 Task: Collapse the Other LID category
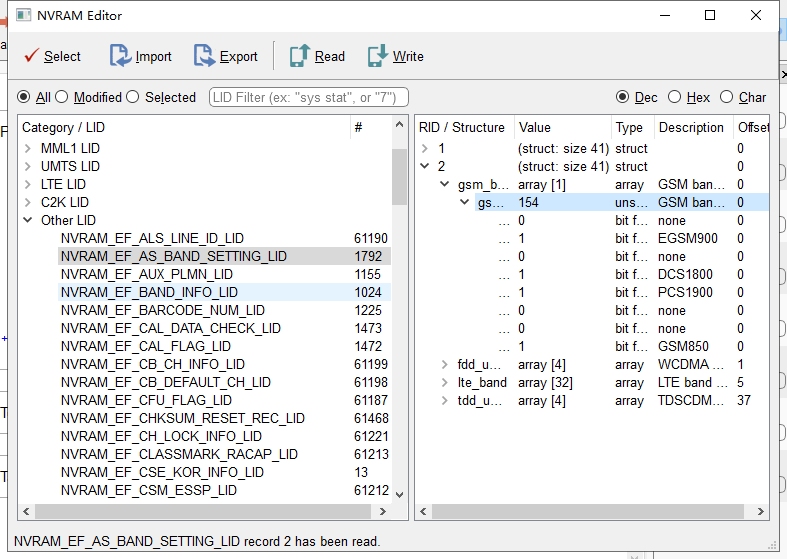click(28, 221)
